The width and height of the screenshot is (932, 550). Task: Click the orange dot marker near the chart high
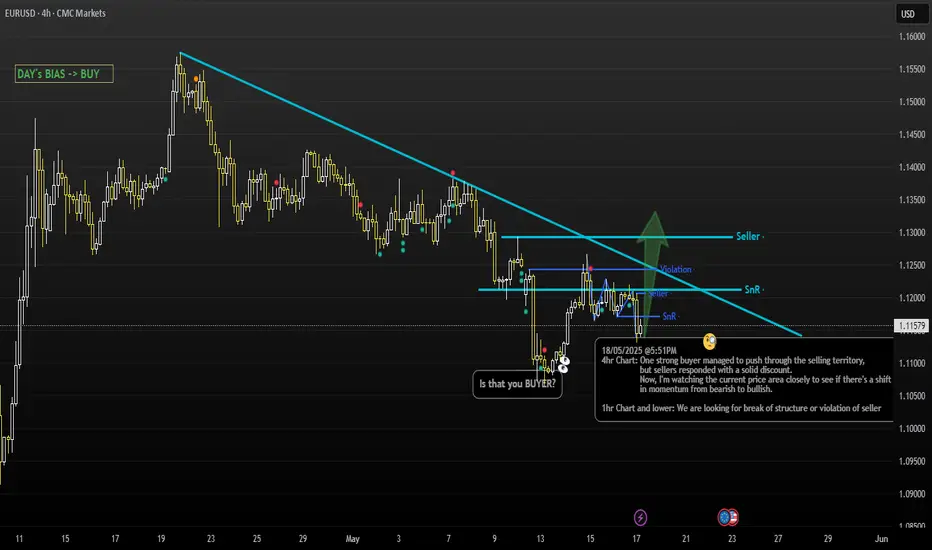tap(196, 78)
